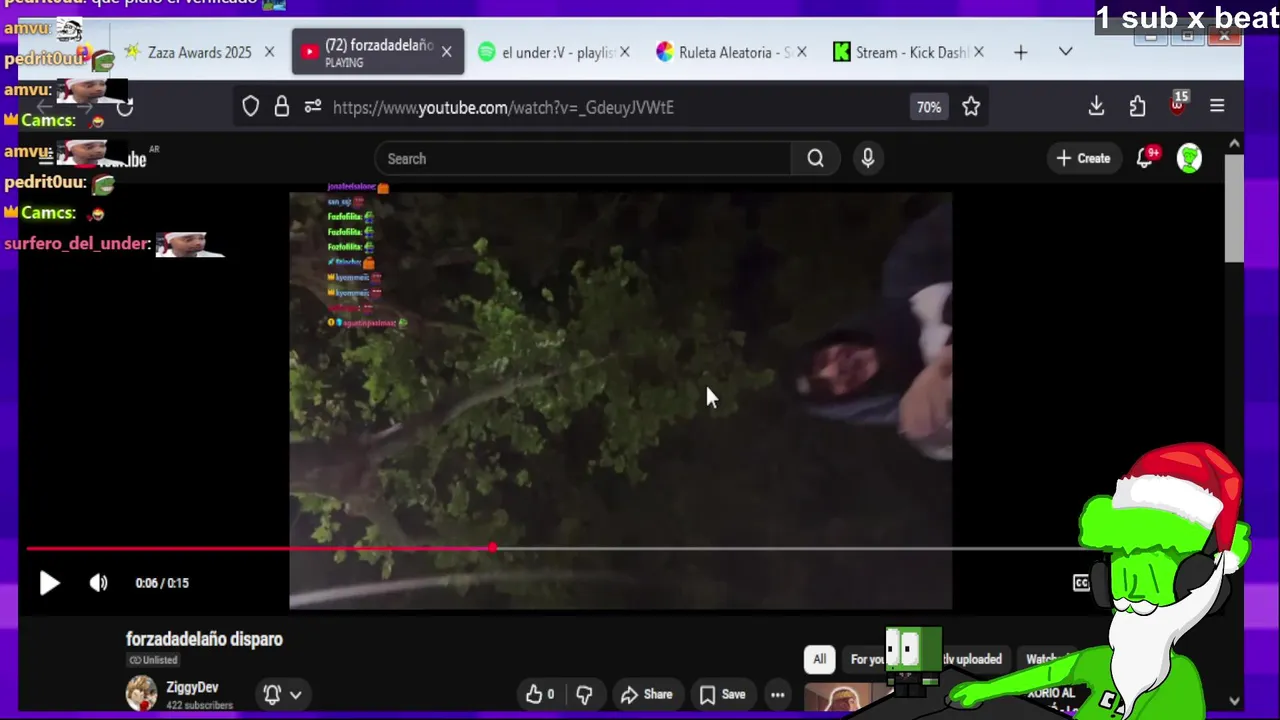Click the YouTube search magnifier button
The height and width of the screenshot is (720, 1280).
(x=816, y=159)
